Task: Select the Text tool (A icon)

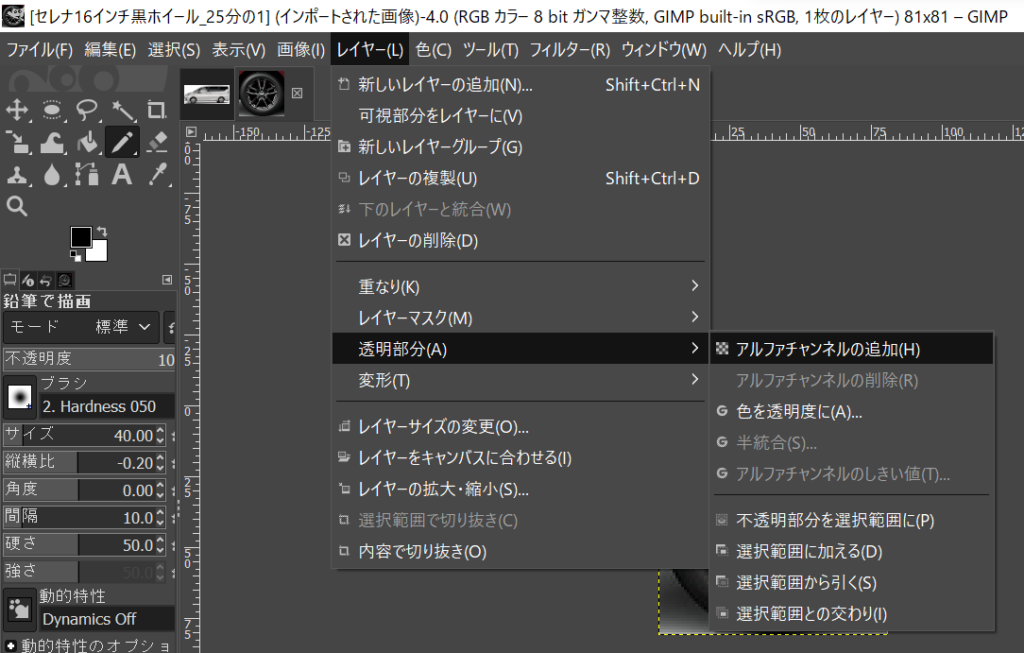Action: pos(122,175)
